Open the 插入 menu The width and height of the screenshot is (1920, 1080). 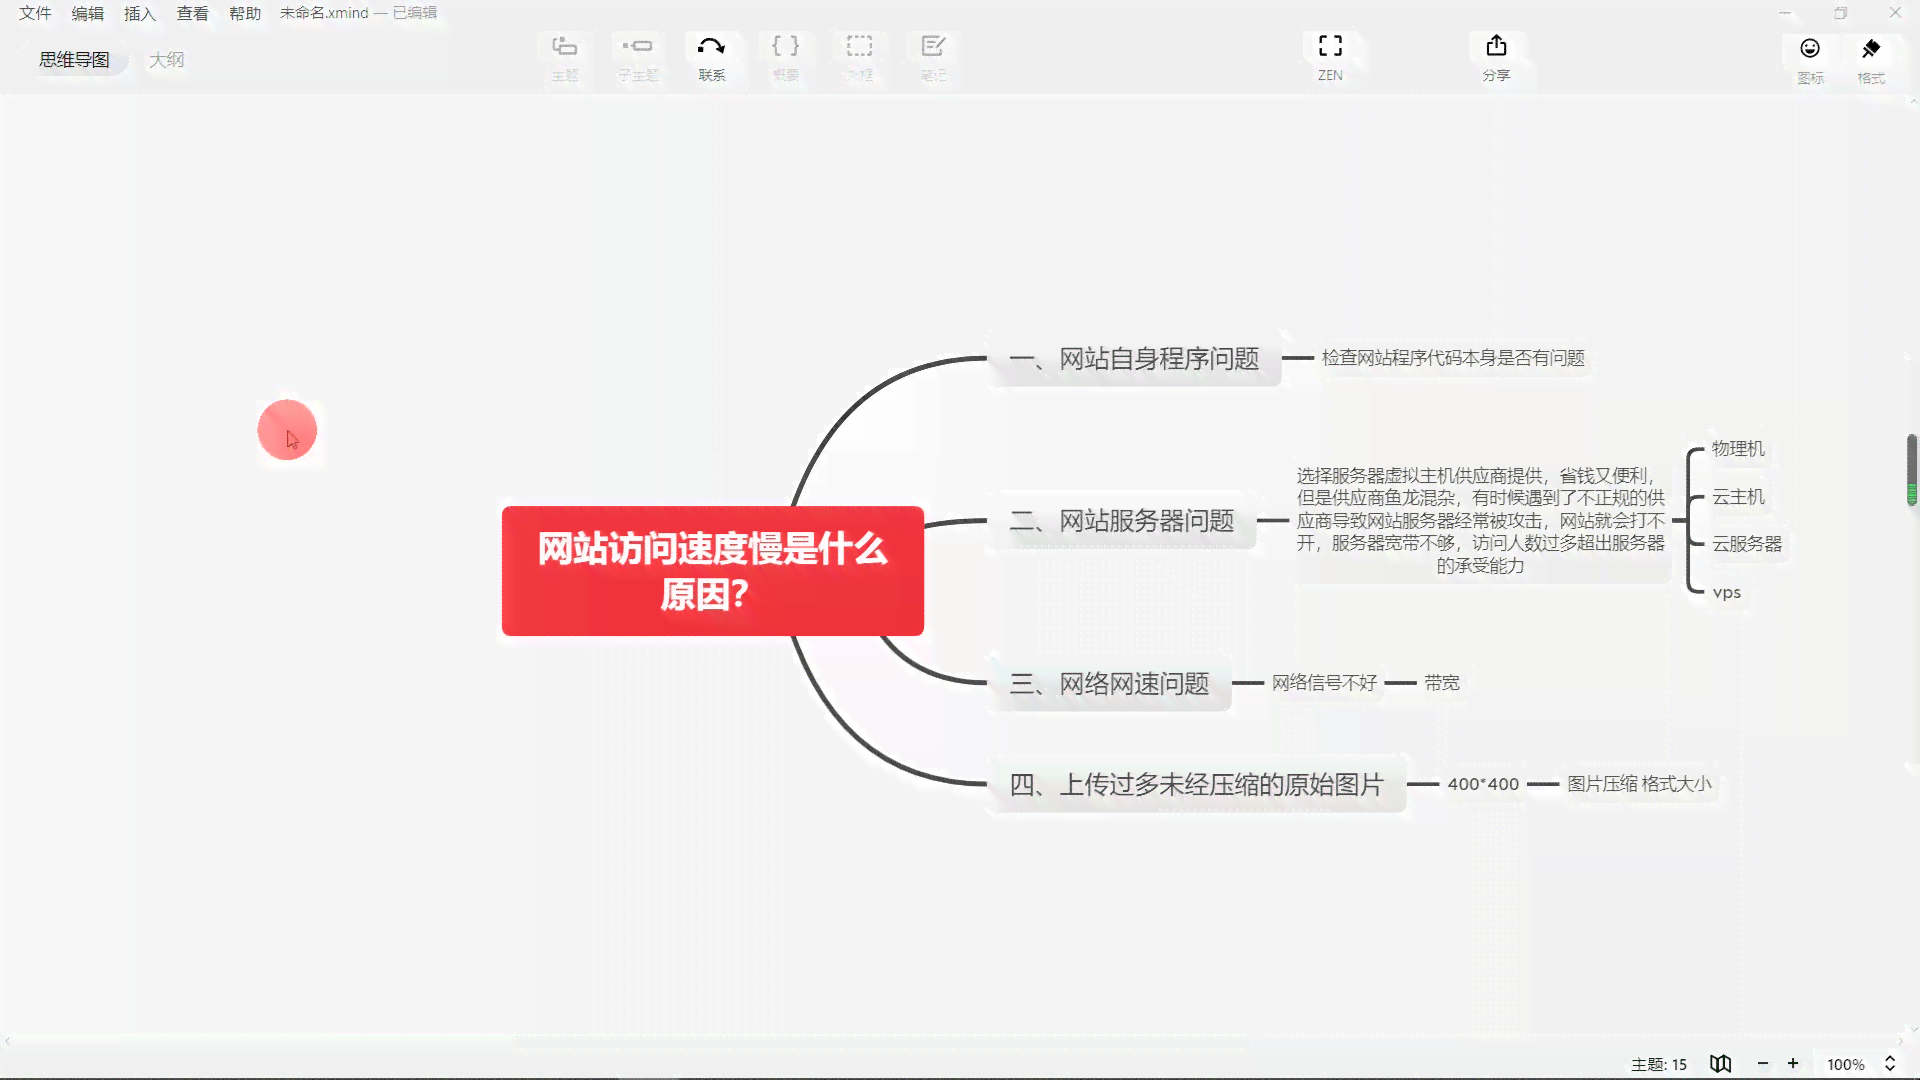(x=140, y=13)
